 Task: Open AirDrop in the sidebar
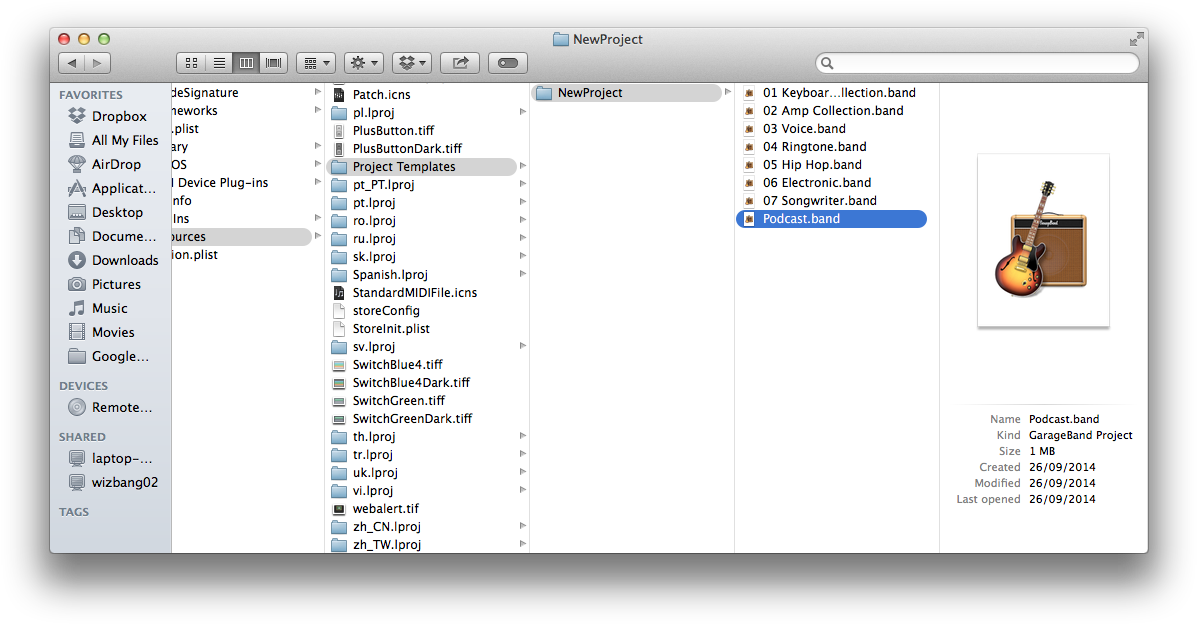point(105,164)
